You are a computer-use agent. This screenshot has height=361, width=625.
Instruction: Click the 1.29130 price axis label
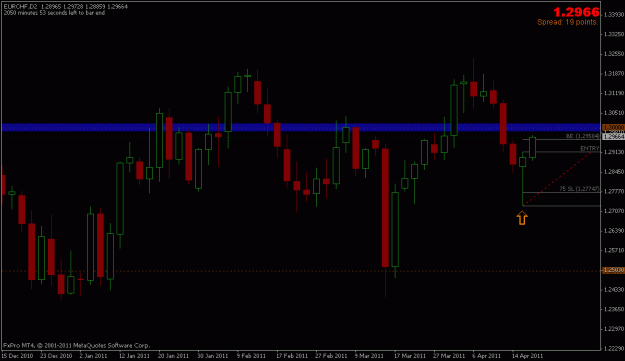(614, 152)
